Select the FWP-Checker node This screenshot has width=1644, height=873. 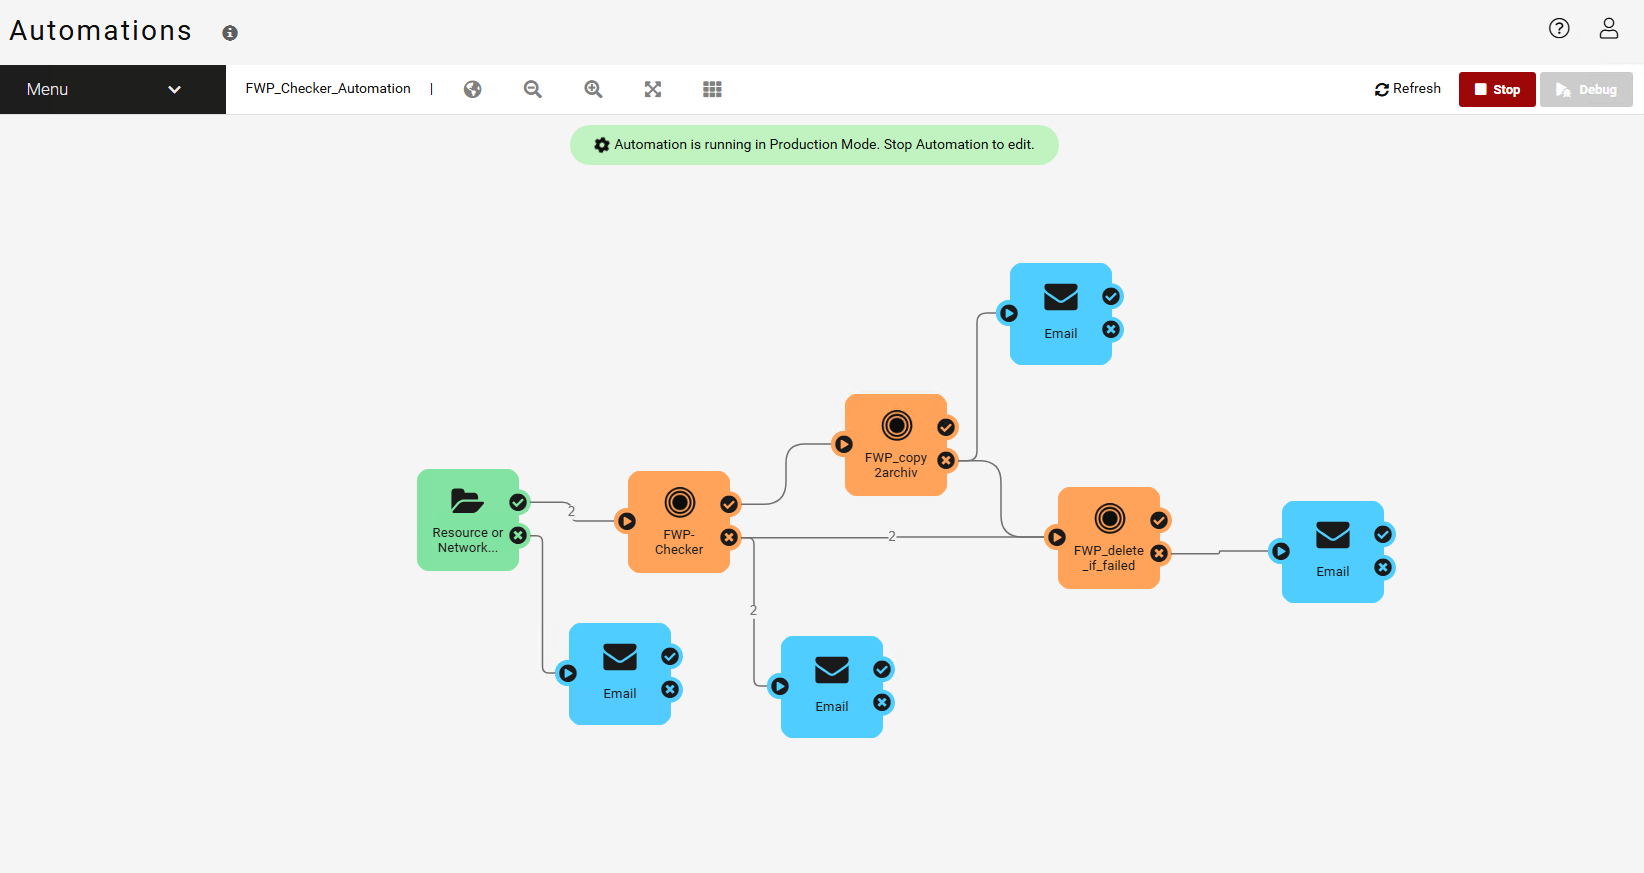[x=678, y=521]
